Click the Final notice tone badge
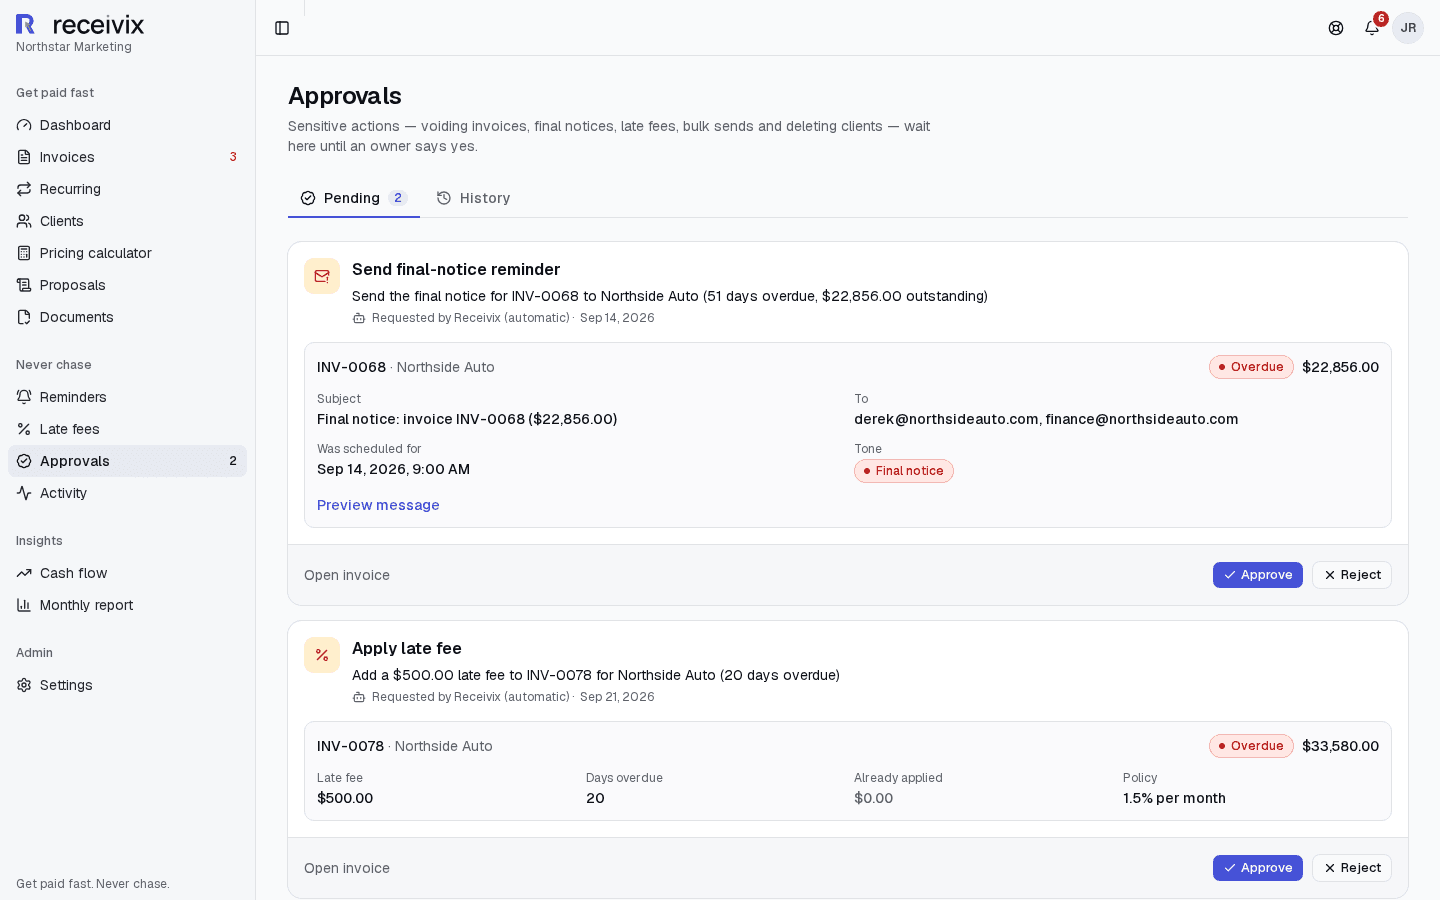Screen dimensions: 1440x900 (904, 471)
